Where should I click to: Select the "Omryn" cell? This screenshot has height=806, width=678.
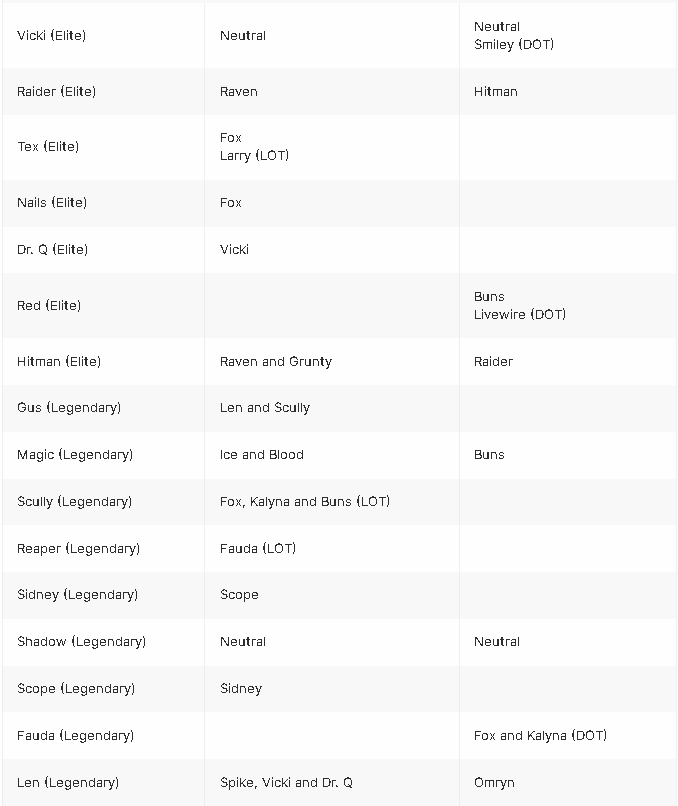(x=494, y=783)
